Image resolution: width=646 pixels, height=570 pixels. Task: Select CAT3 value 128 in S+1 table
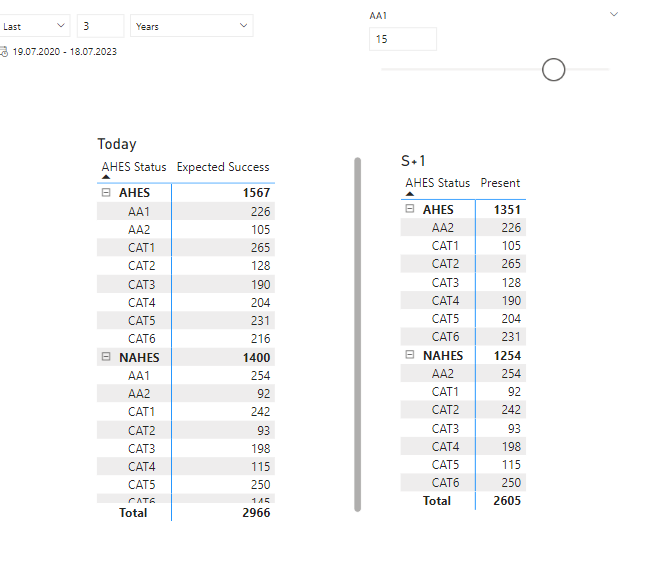(x=511, y=283)
